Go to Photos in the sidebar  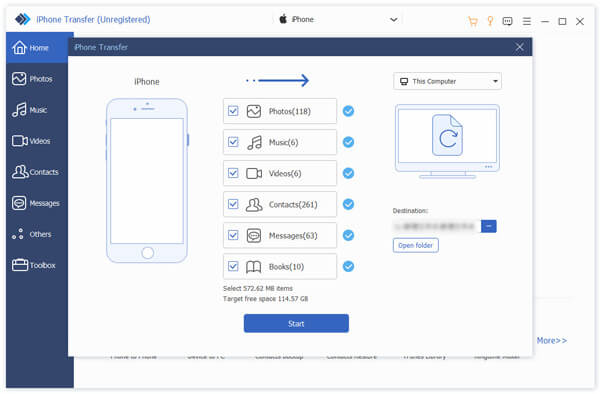pos(37,79)
